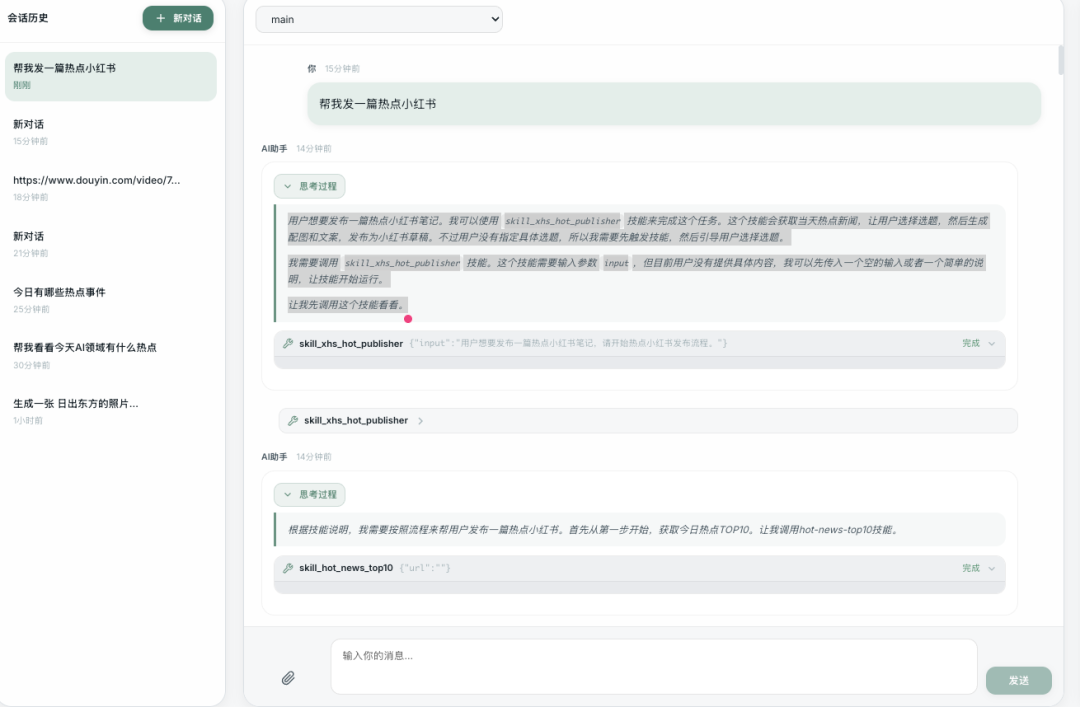Viewport: 1080px width, 707px height.
Task: Collapse the first 思考过程 section
Action: (x=309, y=186)
